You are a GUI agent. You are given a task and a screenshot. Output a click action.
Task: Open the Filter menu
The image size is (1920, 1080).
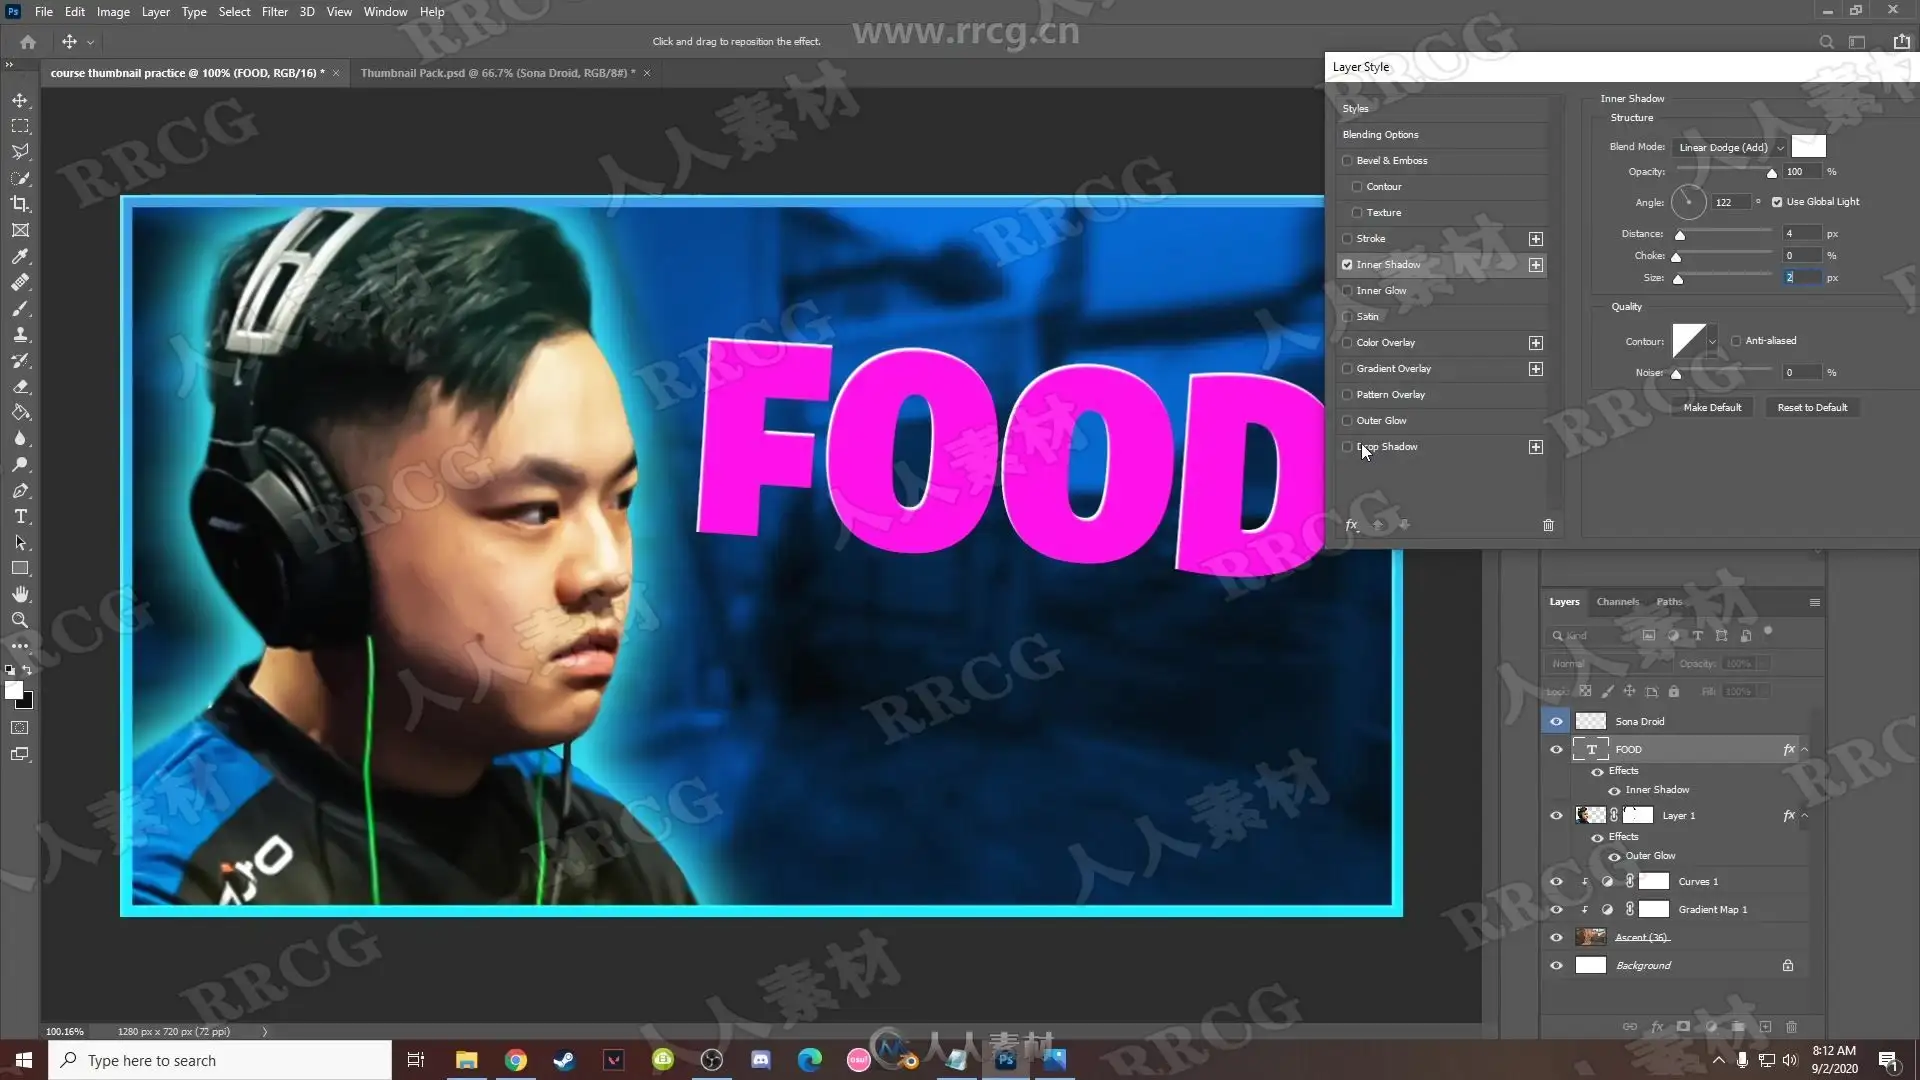[x=274, y=12]
